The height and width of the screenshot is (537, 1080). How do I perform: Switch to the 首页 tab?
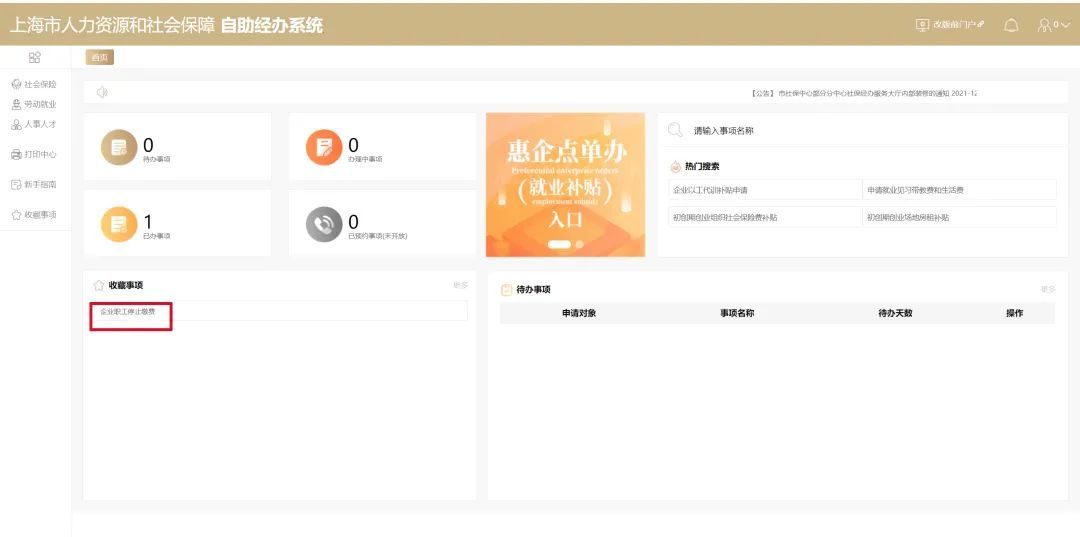[100, 58]
